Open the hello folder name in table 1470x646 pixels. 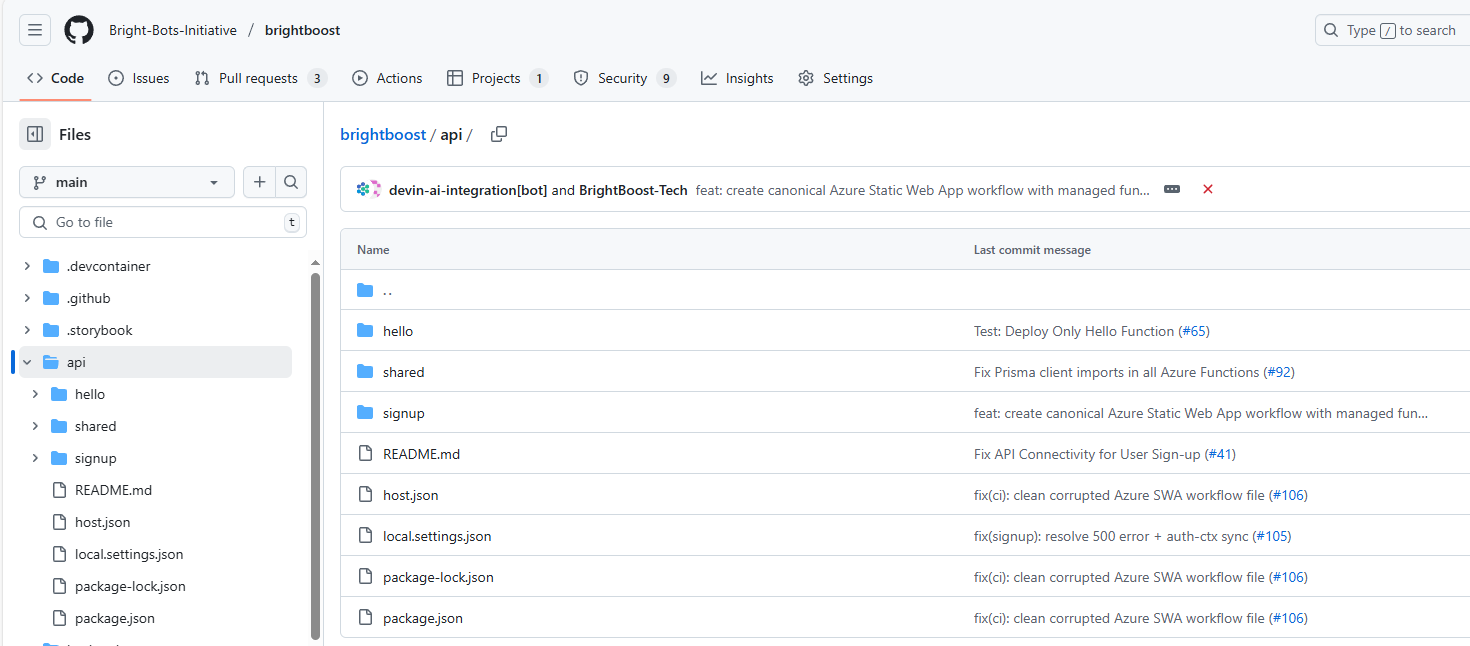[398, 331]
